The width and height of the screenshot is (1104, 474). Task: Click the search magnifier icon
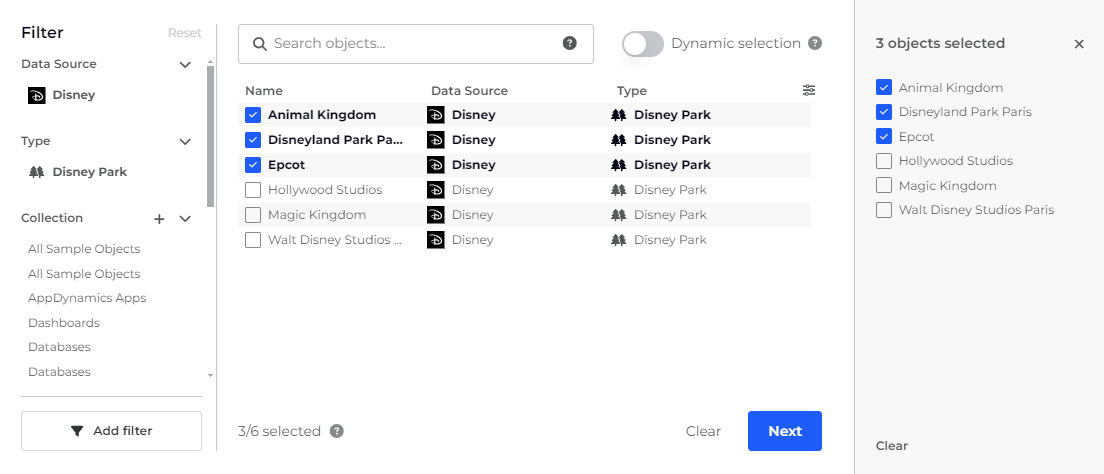(259, 44)
